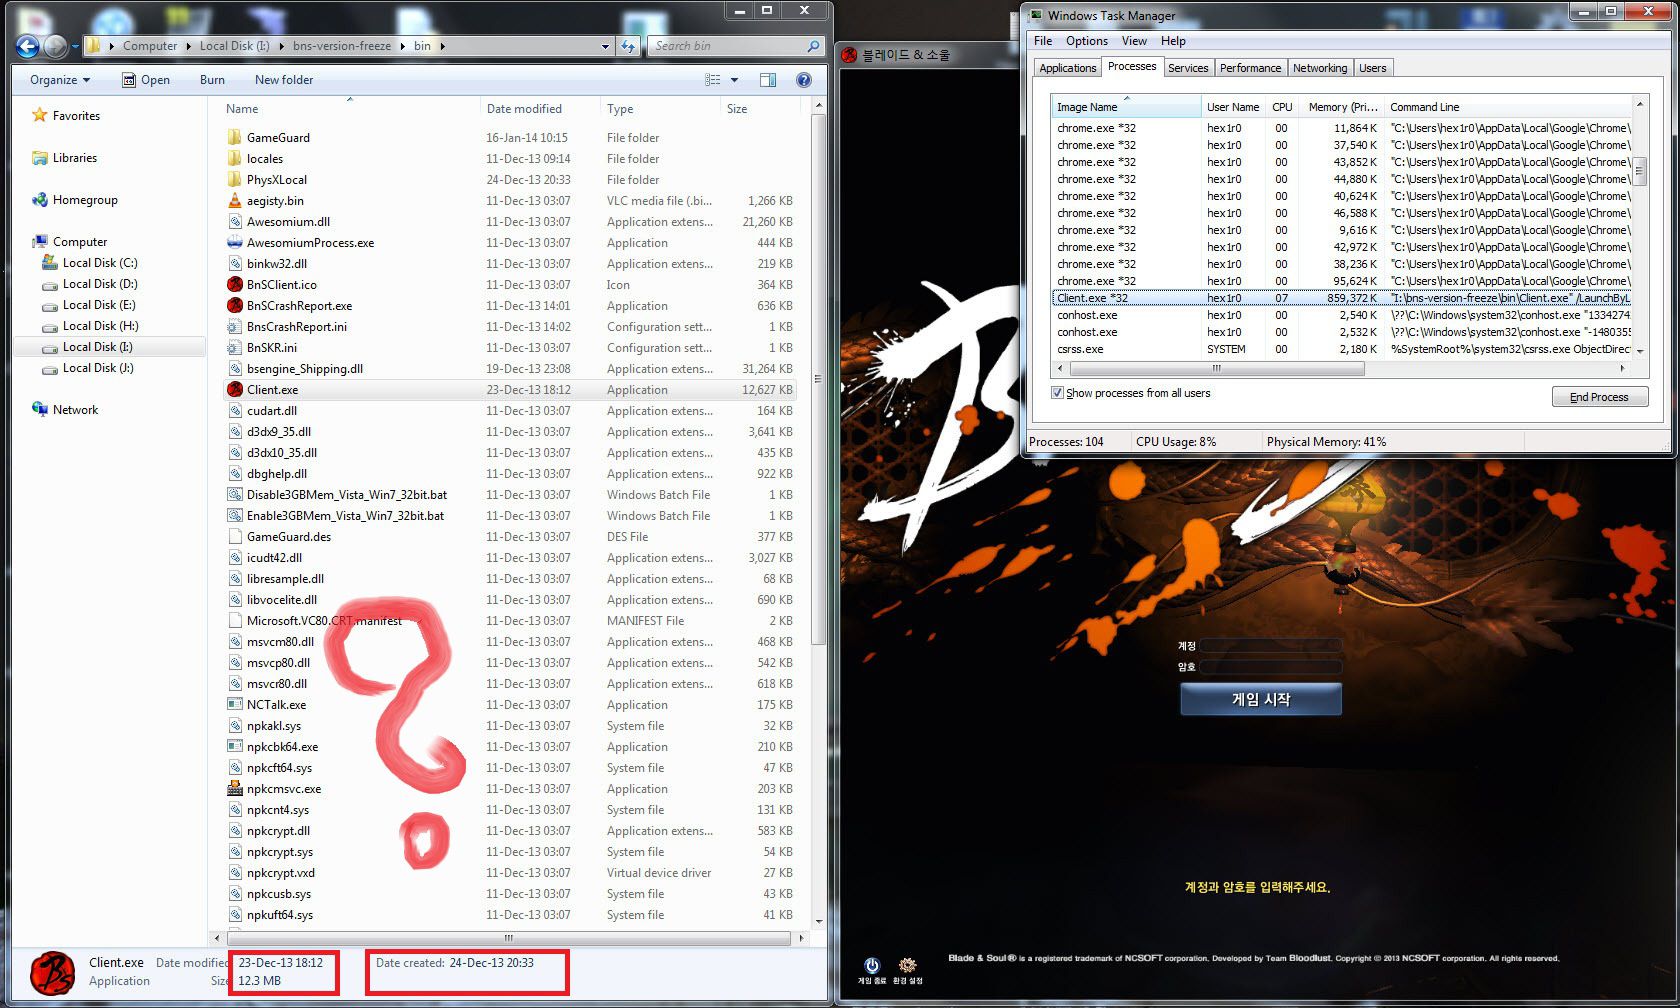Click the game account input field
The image size is (1680, 1008).
tap(1270, 645)
